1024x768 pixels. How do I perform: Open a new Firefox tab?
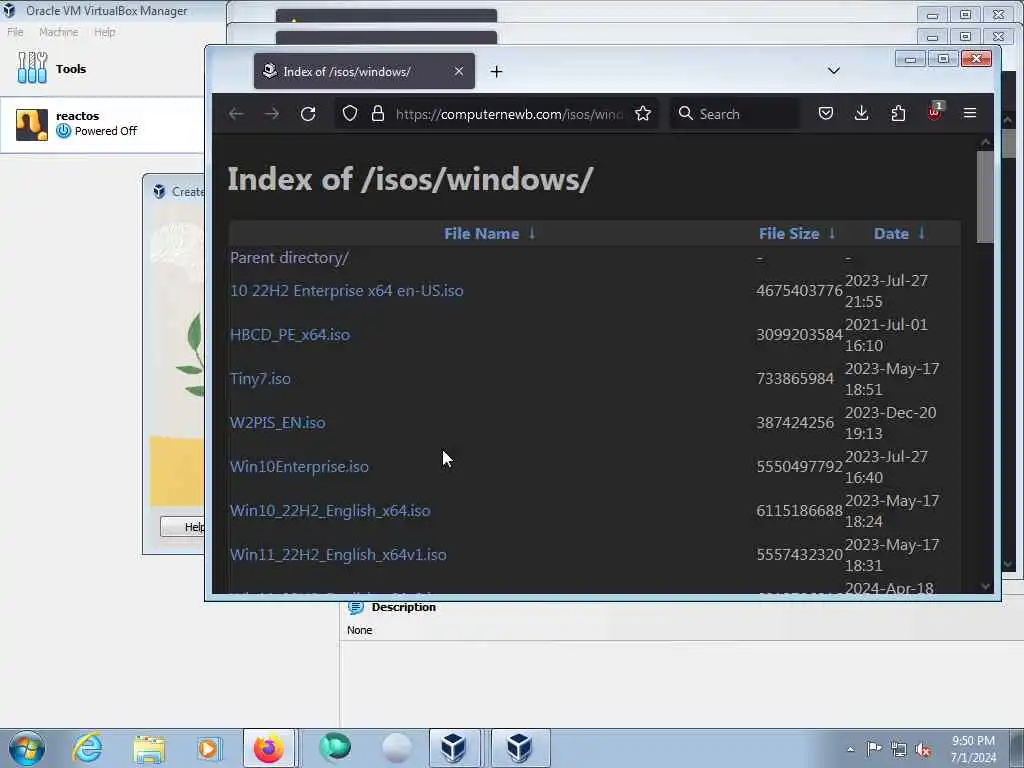pyautogui.click(x=496, y=71)
